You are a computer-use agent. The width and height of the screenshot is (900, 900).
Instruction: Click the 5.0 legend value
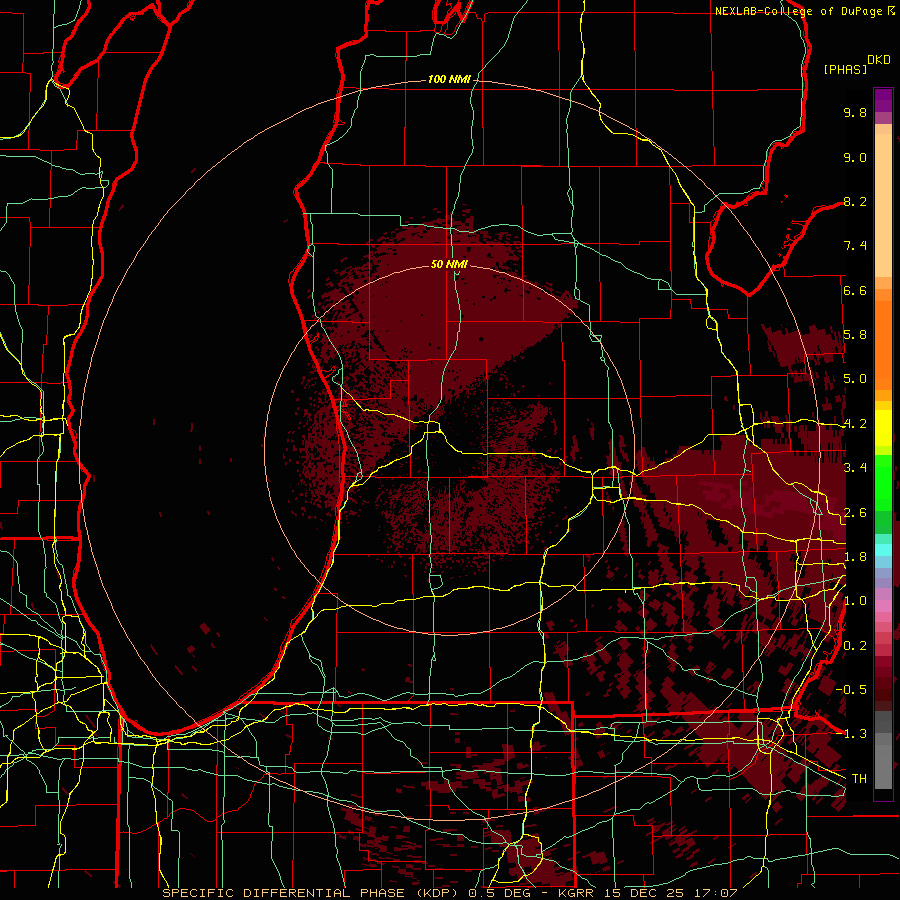(855, 379)
